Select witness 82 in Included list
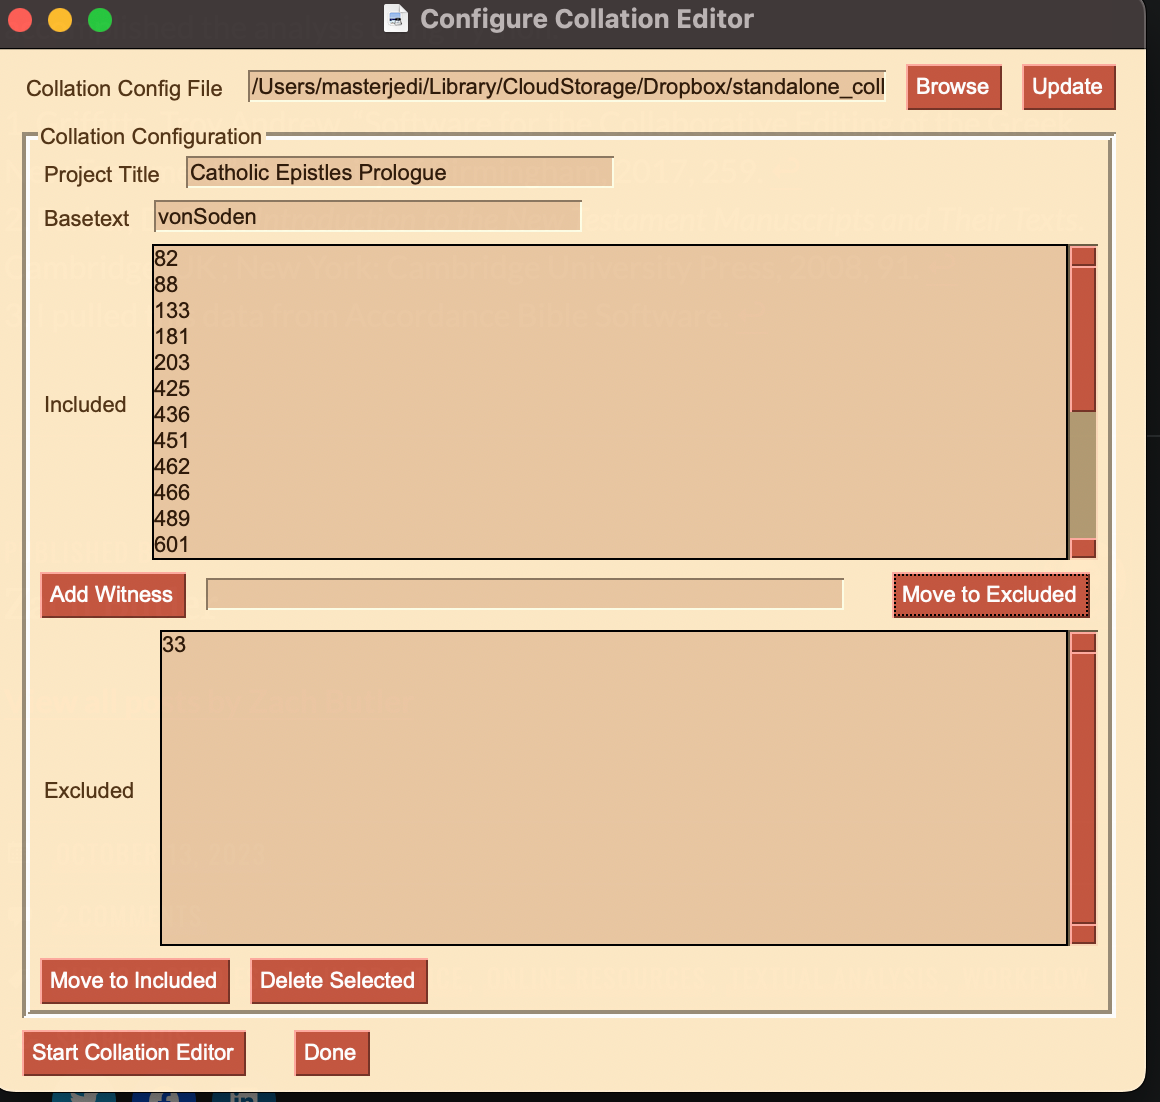Viewport: 1160px width, 1102px height. (167, 259)
